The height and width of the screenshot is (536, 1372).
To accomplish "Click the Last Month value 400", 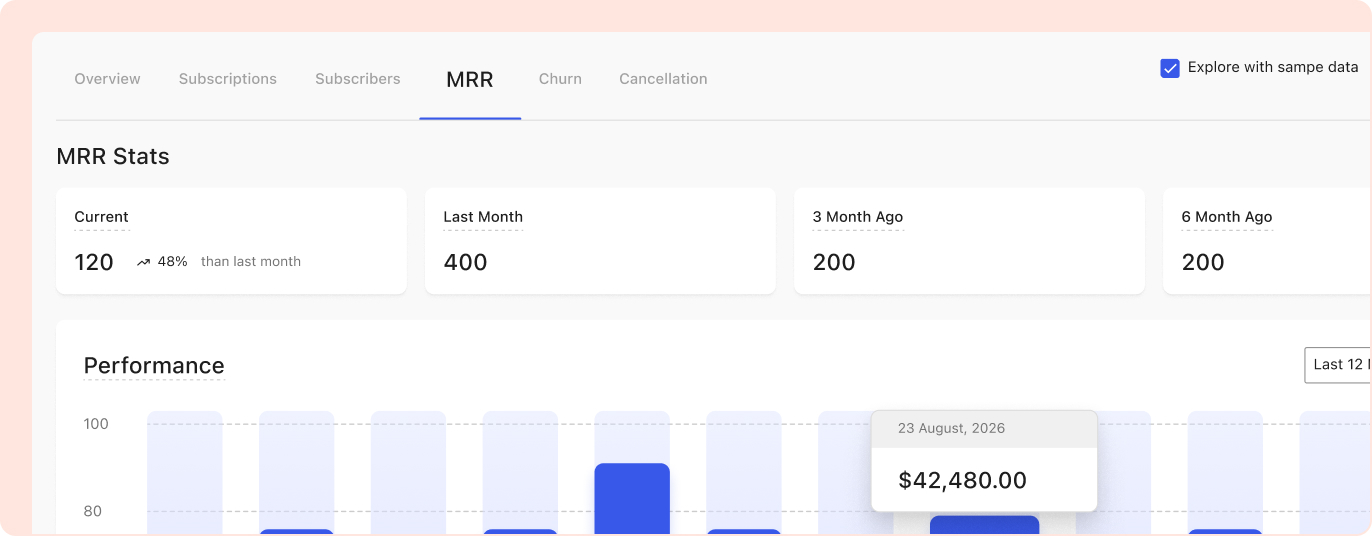I will [465, 262].
